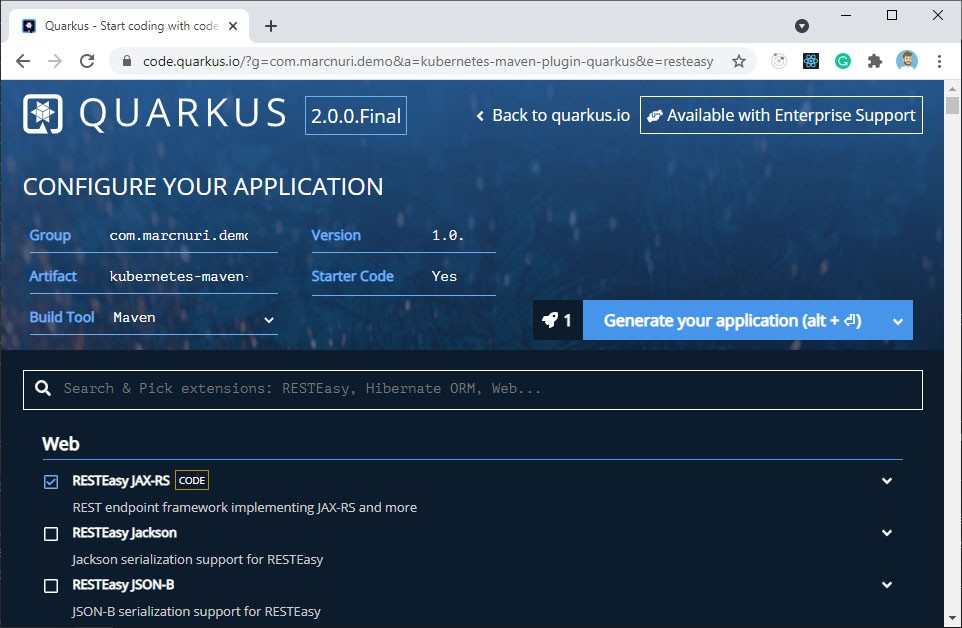Open the Chrome profile avatar

click(906, 61)
